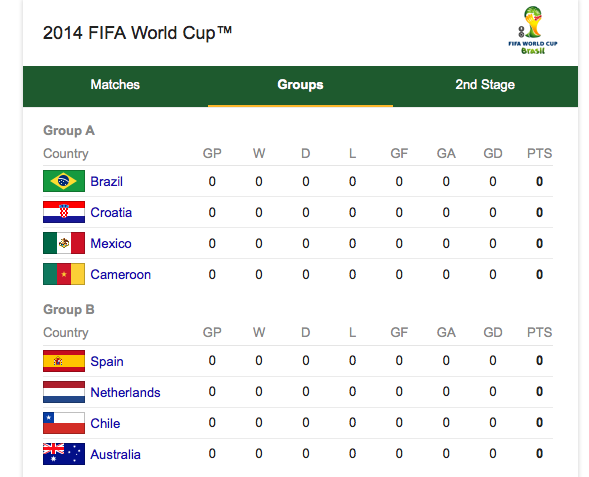Click the Chile flag icon
Image resolution: width=589 pixels, height=477 pixels.
(x=64, y=423)
